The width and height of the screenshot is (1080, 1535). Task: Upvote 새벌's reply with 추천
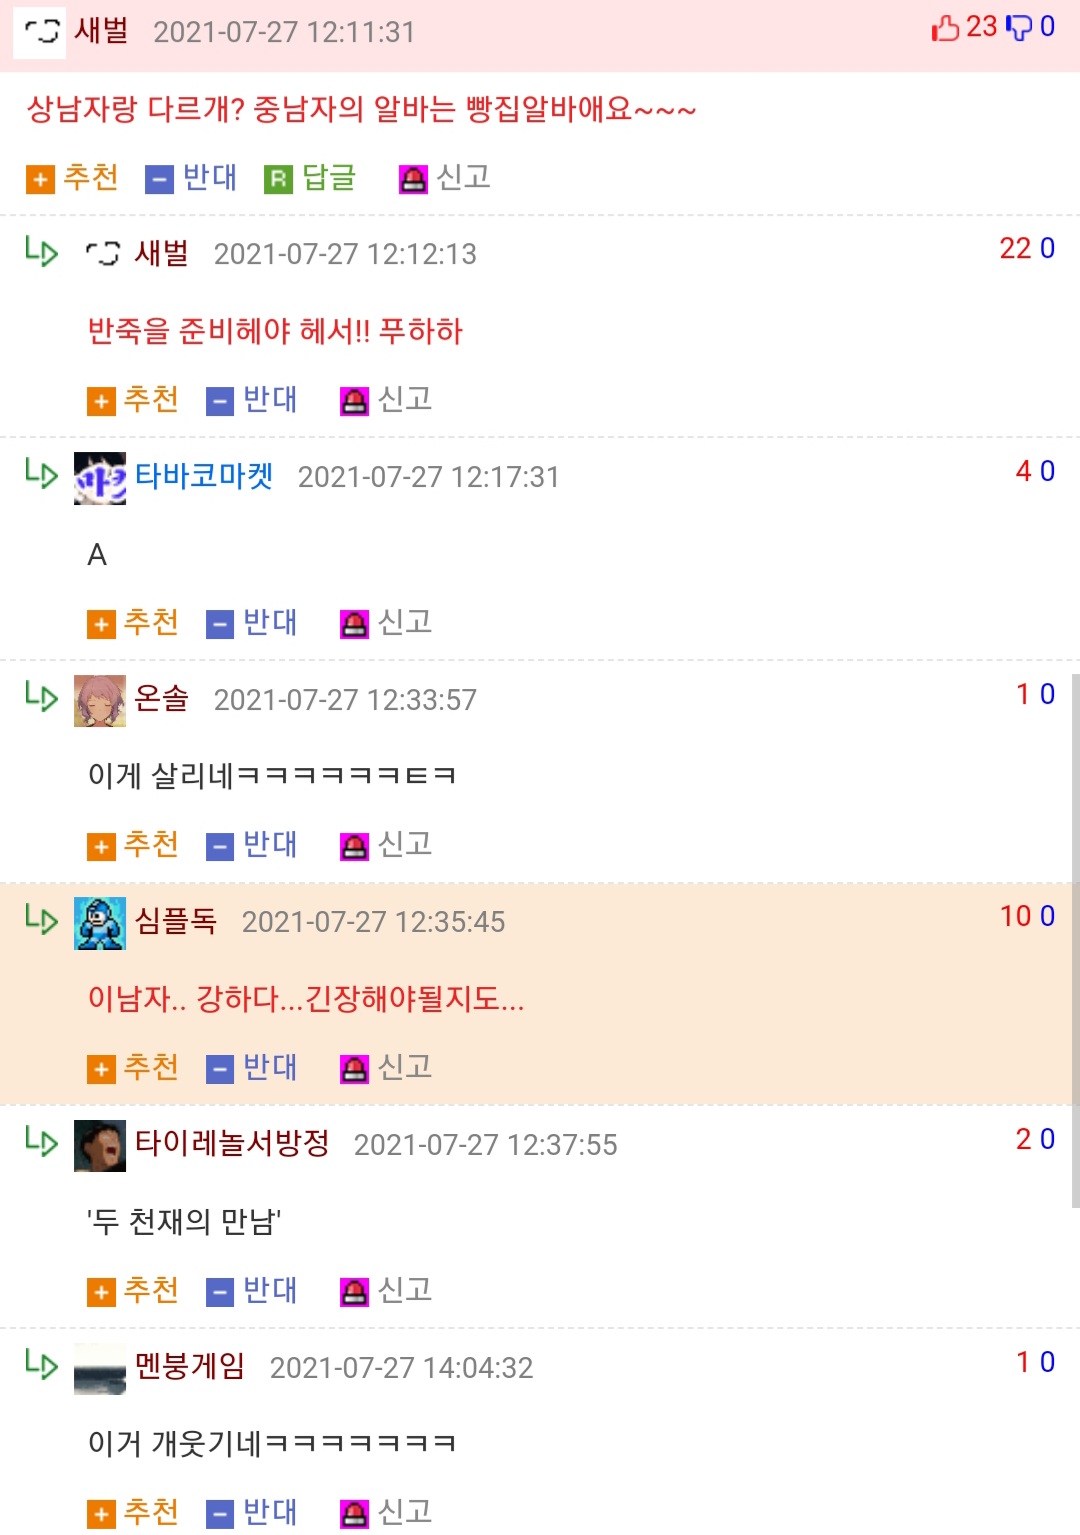point(133,400)
